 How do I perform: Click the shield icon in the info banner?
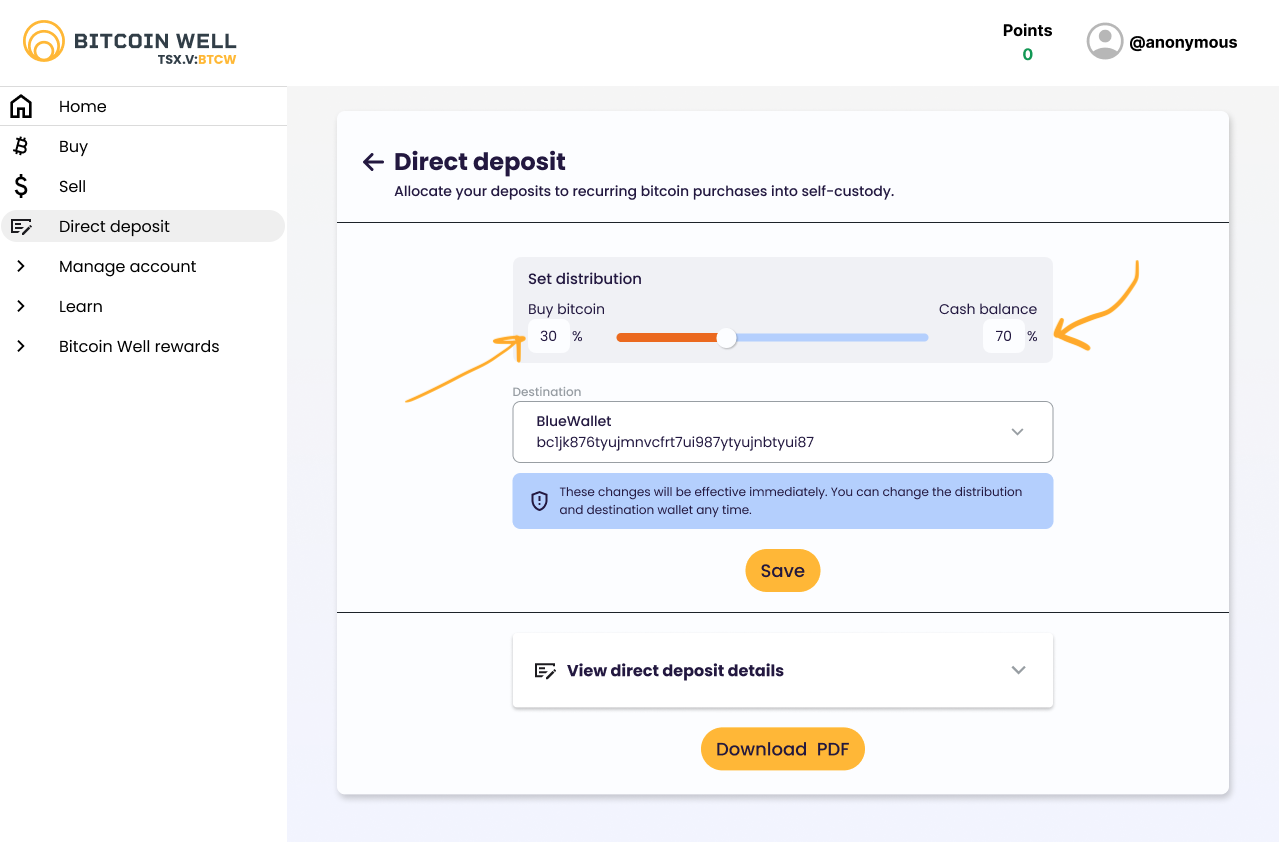coord(539,501)
